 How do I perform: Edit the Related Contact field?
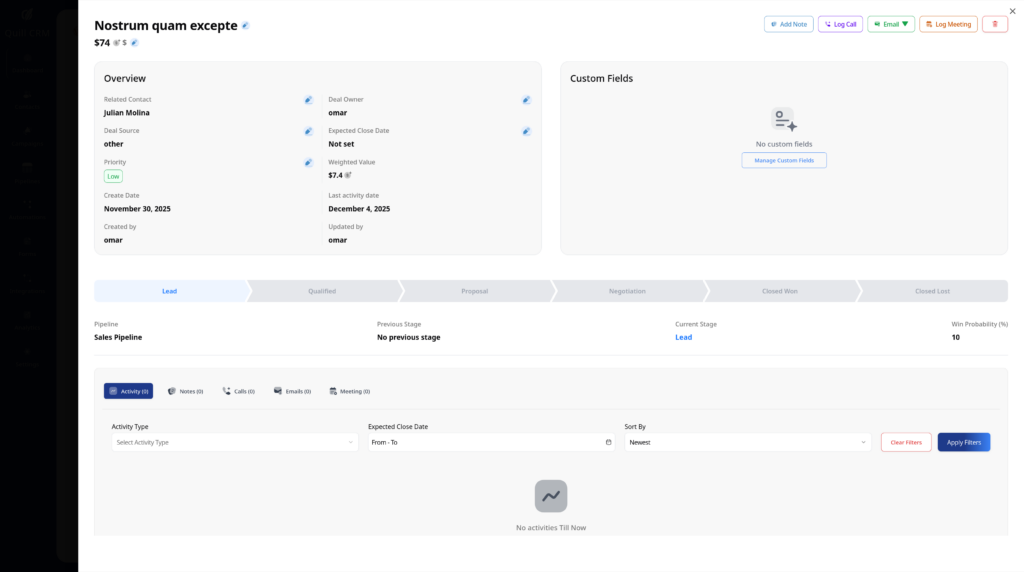pos(308,100)
